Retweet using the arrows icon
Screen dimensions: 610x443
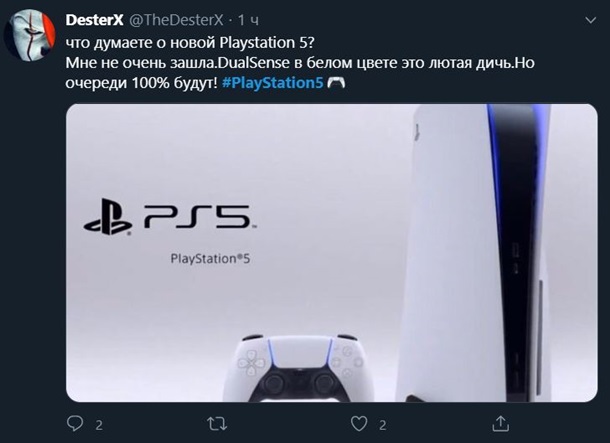pos(217,424)
